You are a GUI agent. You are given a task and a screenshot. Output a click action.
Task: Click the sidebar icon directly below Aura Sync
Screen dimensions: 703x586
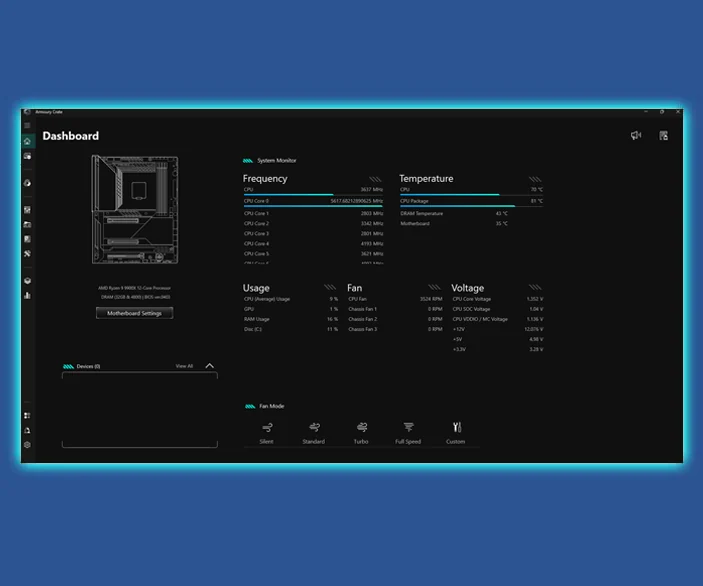[27, 210]
